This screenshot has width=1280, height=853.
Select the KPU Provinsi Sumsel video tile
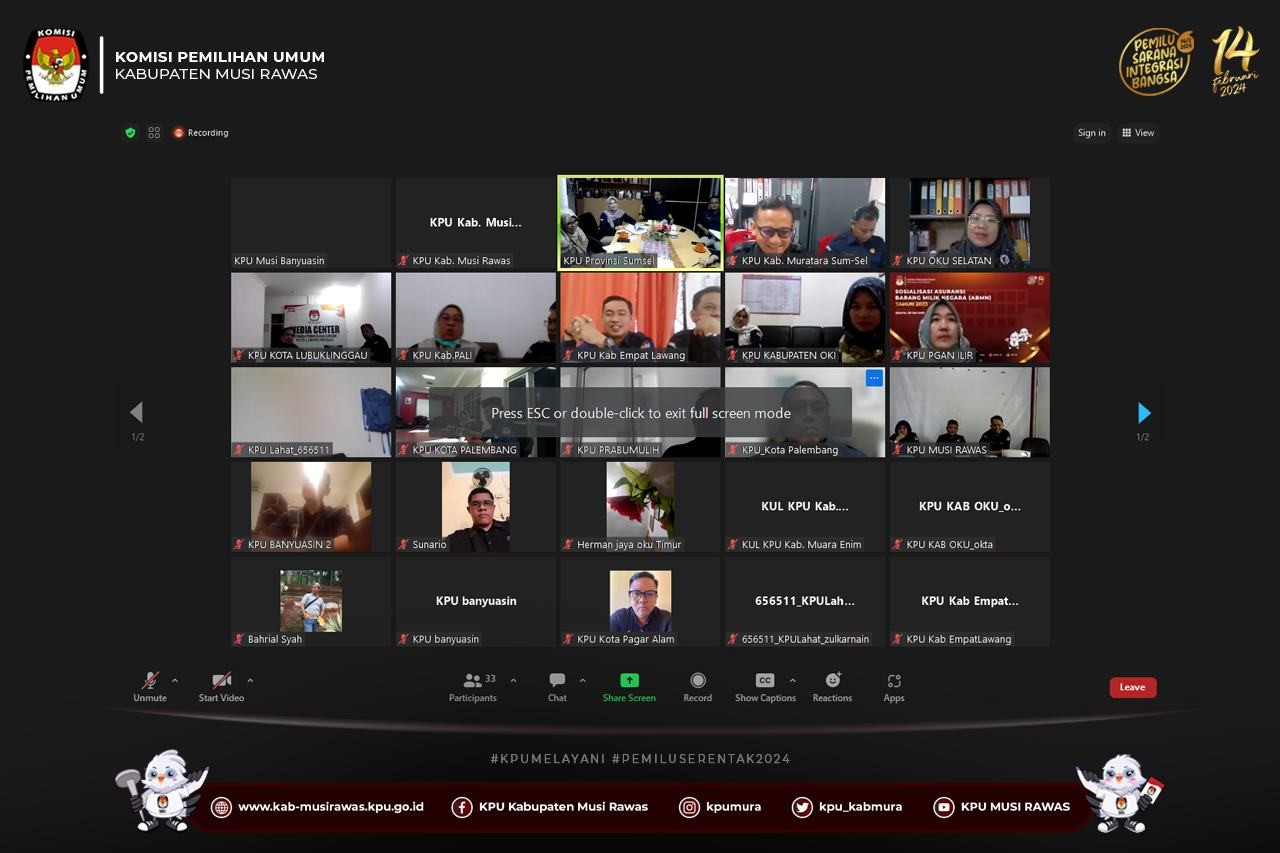pyautogui.click(x=640, y=223)
